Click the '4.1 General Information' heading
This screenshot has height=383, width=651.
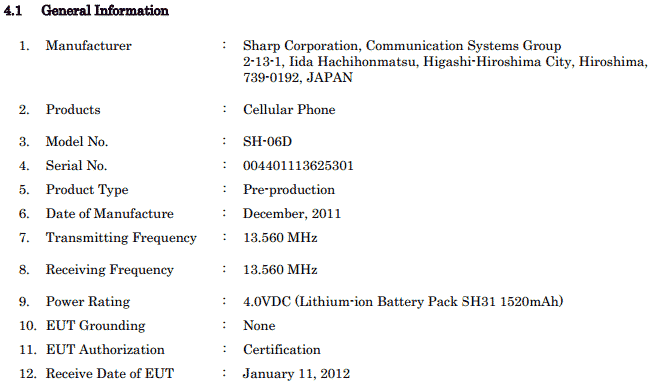pos(86,10)
